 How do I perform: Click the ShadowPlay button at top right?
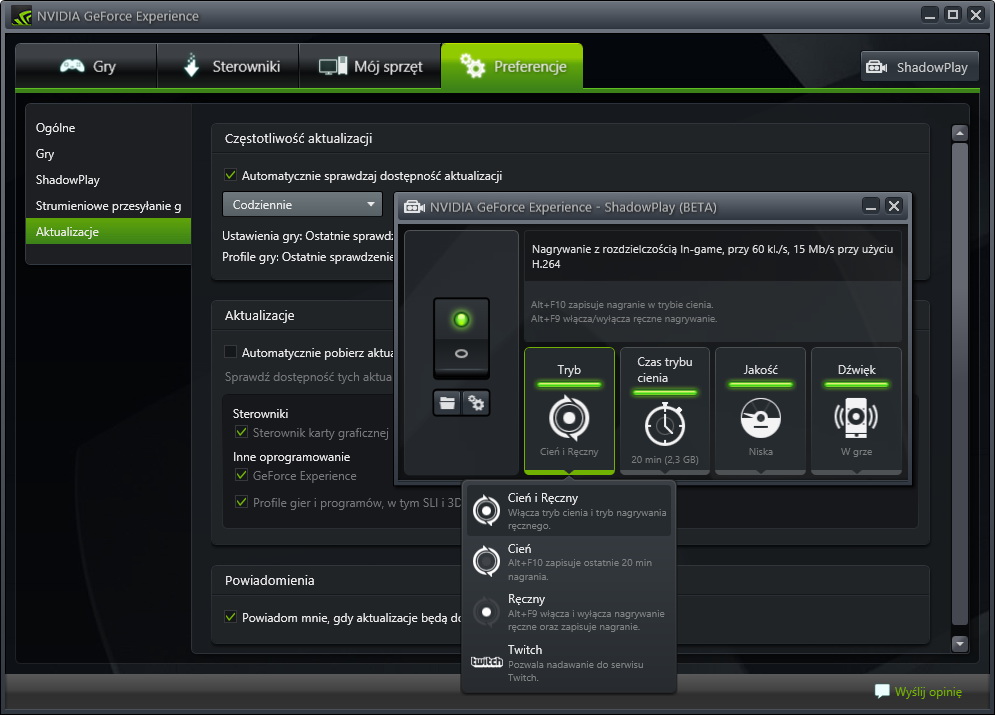pyautogui.click(x=919, y=67)
